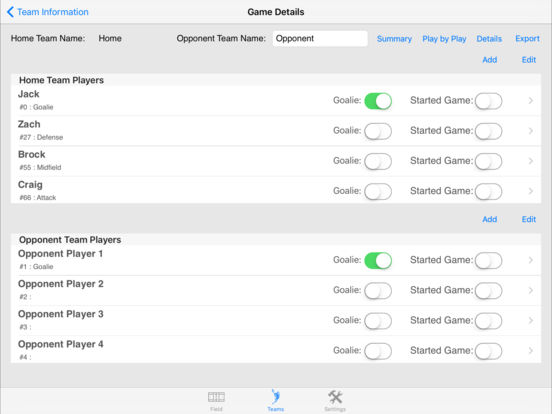Open Opponent Player 2 chevron
This screenshot has height=414, width=552.
coord(531,290)
